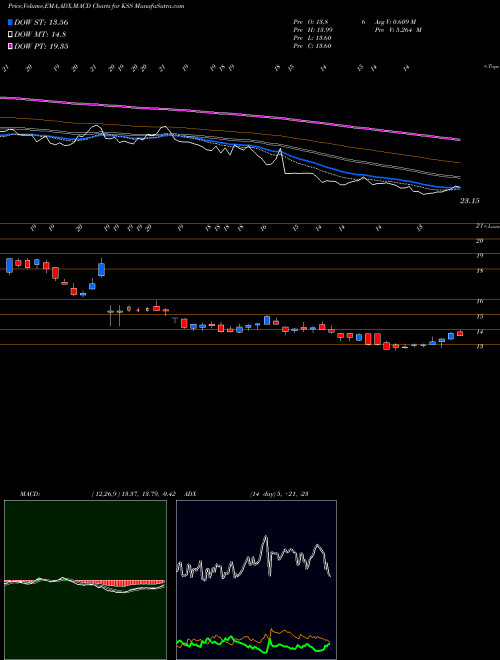
Task: Click the blue DOW ST legend swatch
Action: [x=11, y=22]
